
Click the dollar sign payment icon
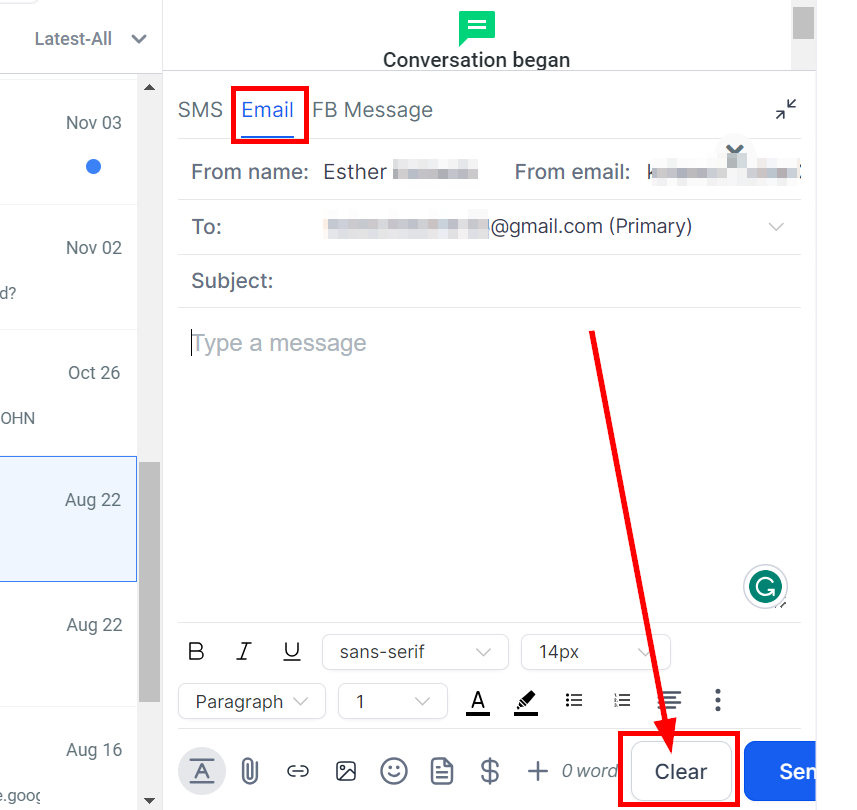(x=490, y=771)
